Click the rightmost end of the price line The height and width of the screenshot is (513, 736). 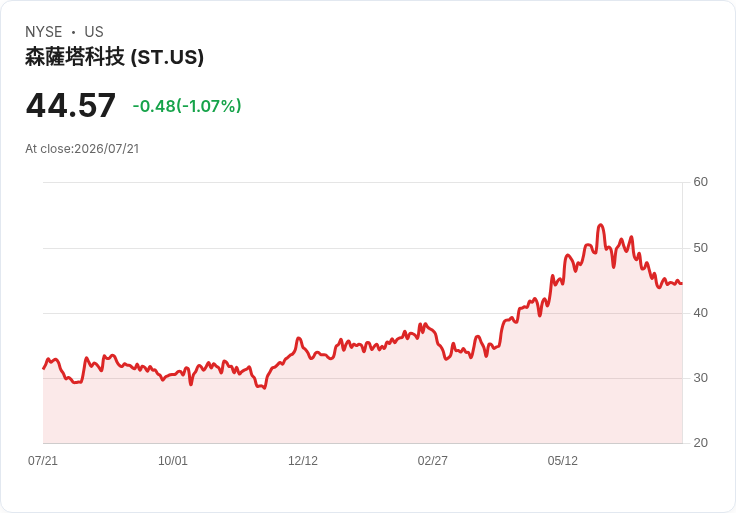coord(681,283)
